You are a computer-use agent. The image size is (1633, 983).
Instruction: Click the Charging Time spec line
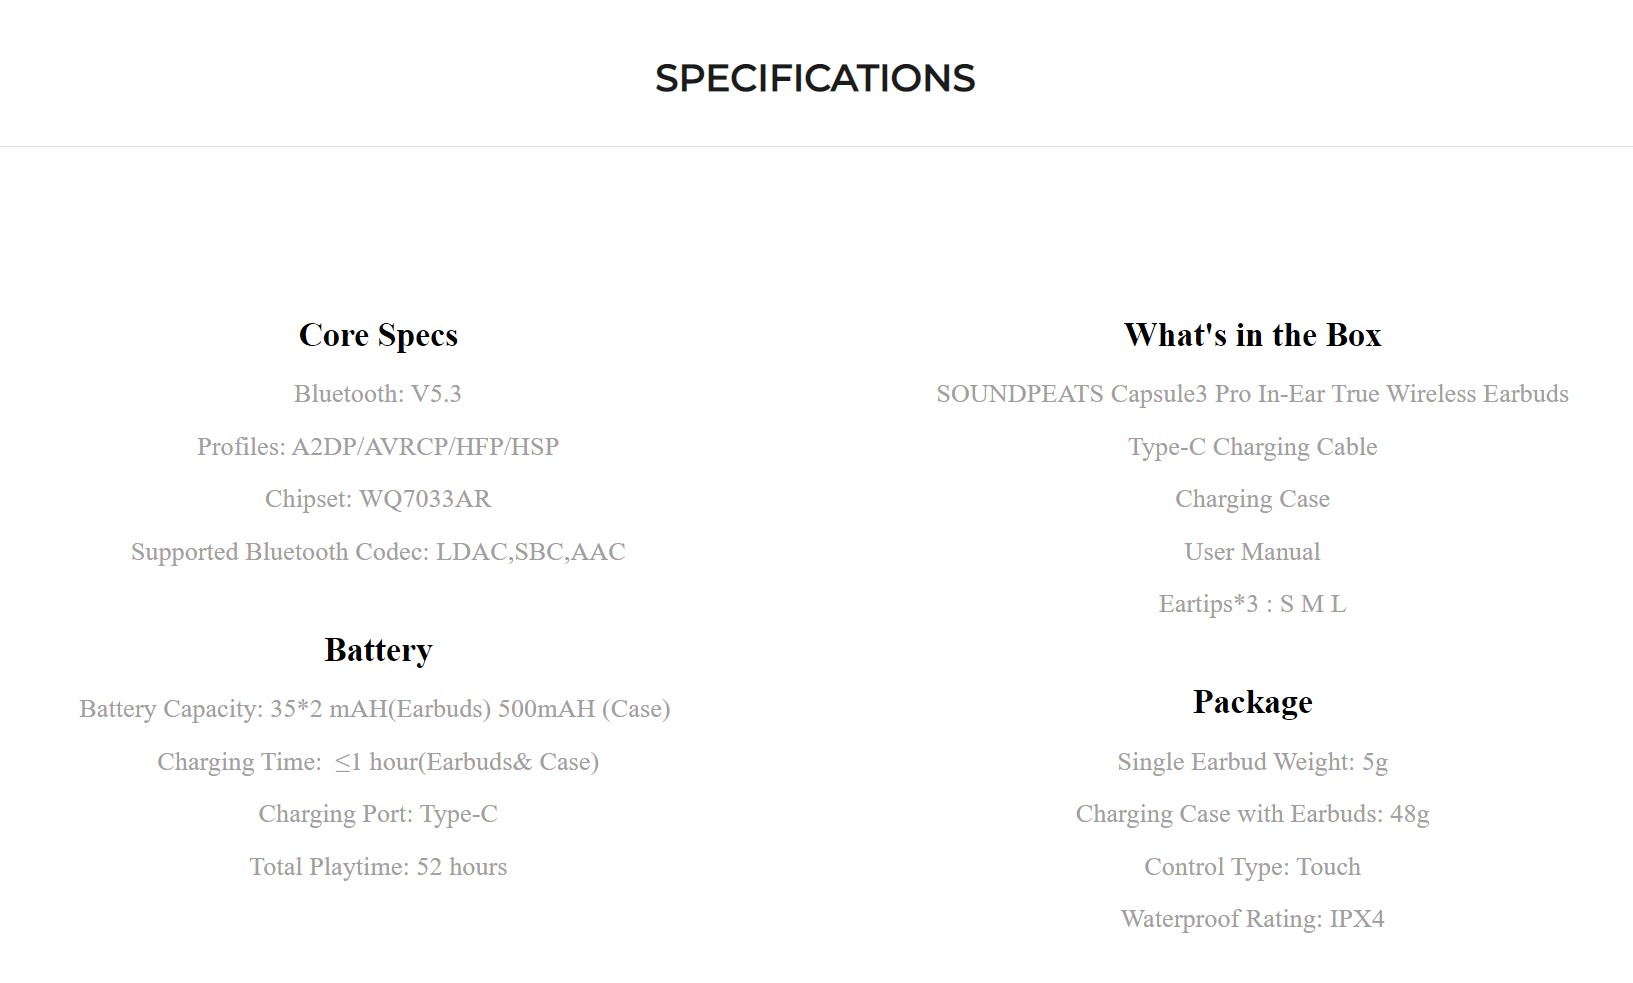(378, 762)
